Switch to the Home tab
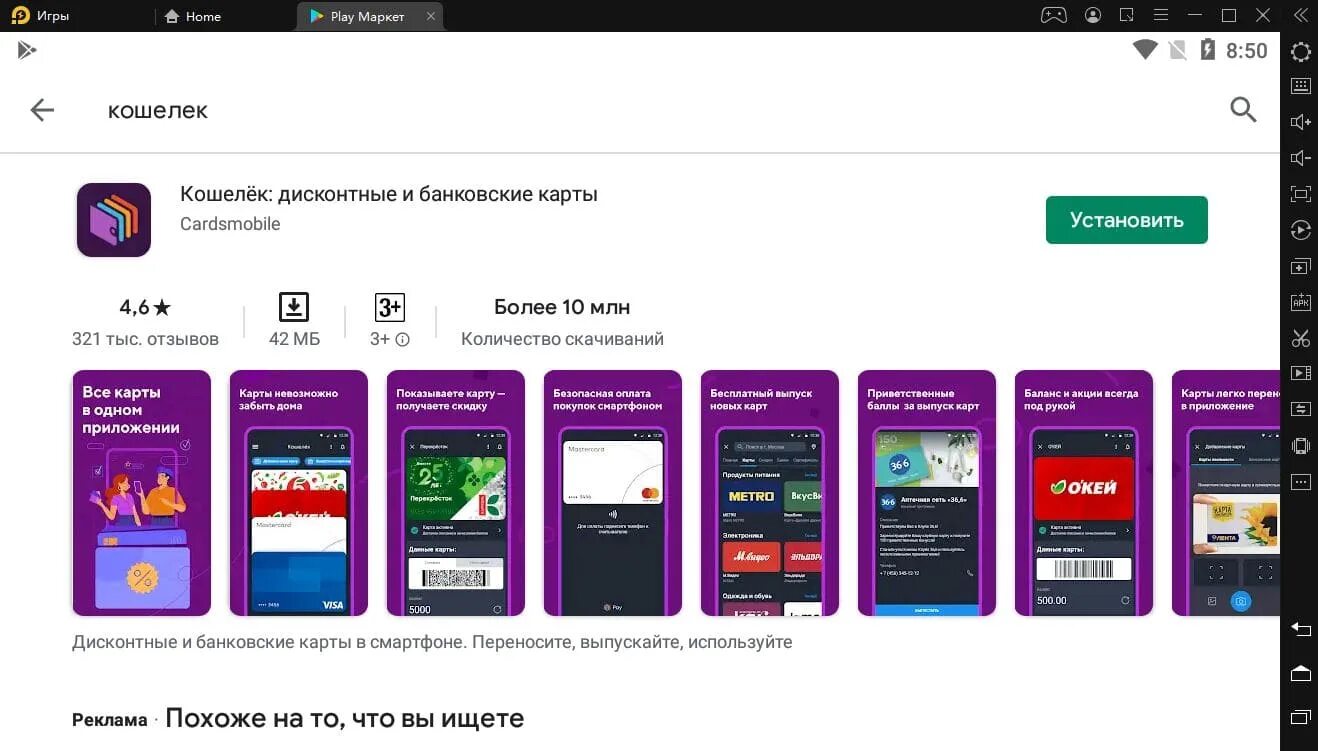The image size is (1318, 751). pyautogui.click(x=192, y=16)
